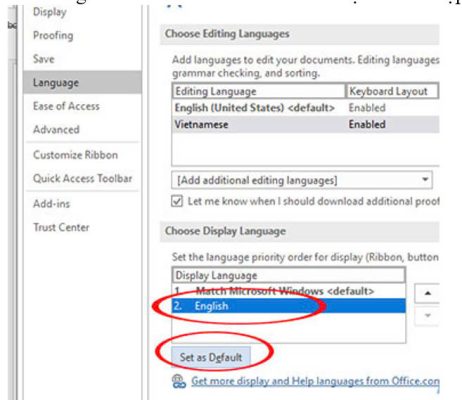Viewport: 462px width, 400px height.
Task: Open the Add-ins category
Action: pos(52,204)
